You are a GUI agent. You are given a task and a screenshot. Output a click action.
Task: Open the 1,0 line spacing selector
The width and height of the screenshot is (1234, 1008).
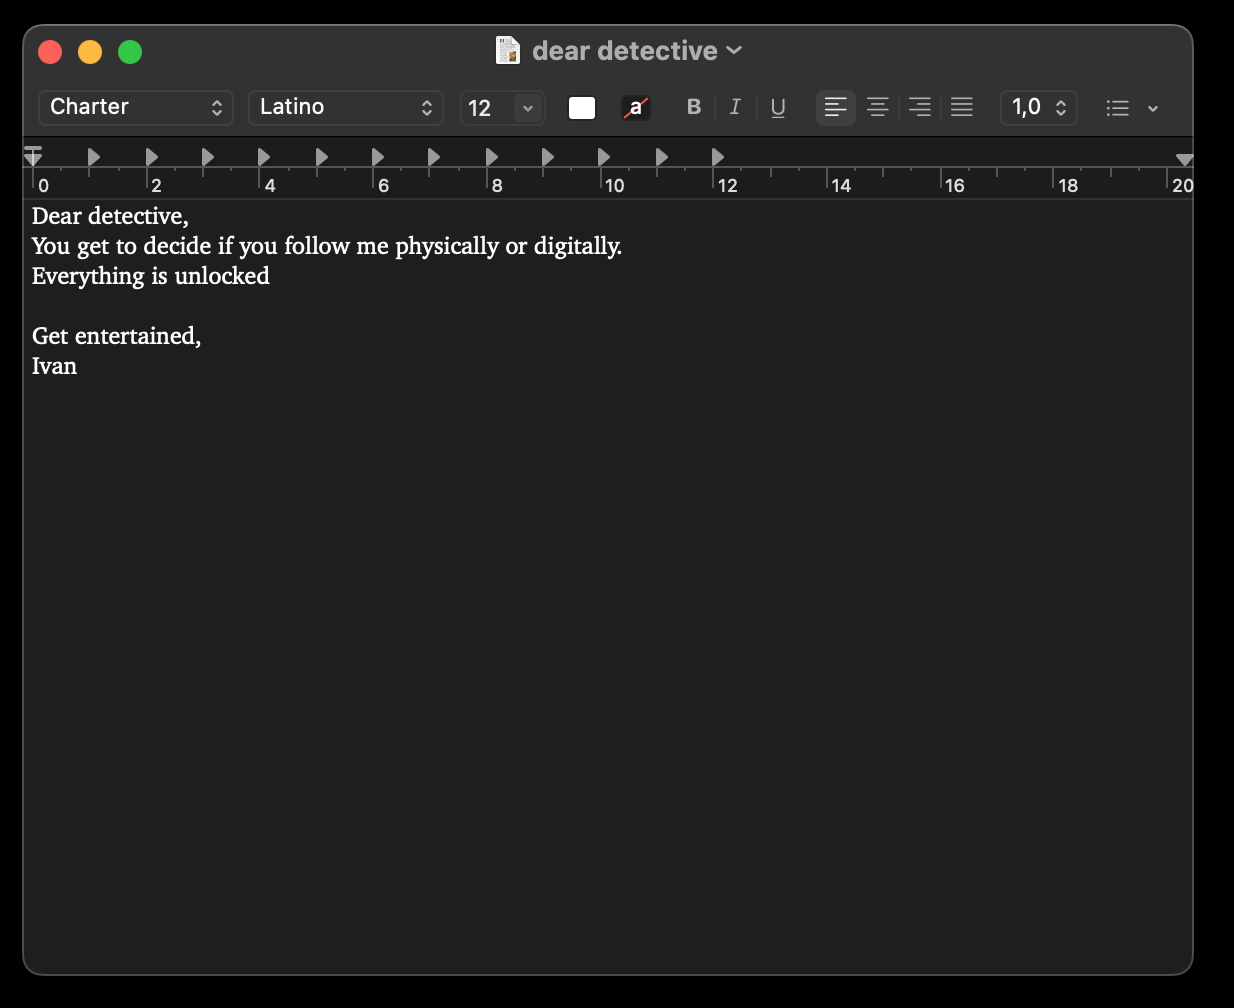tap(1038, 107)
